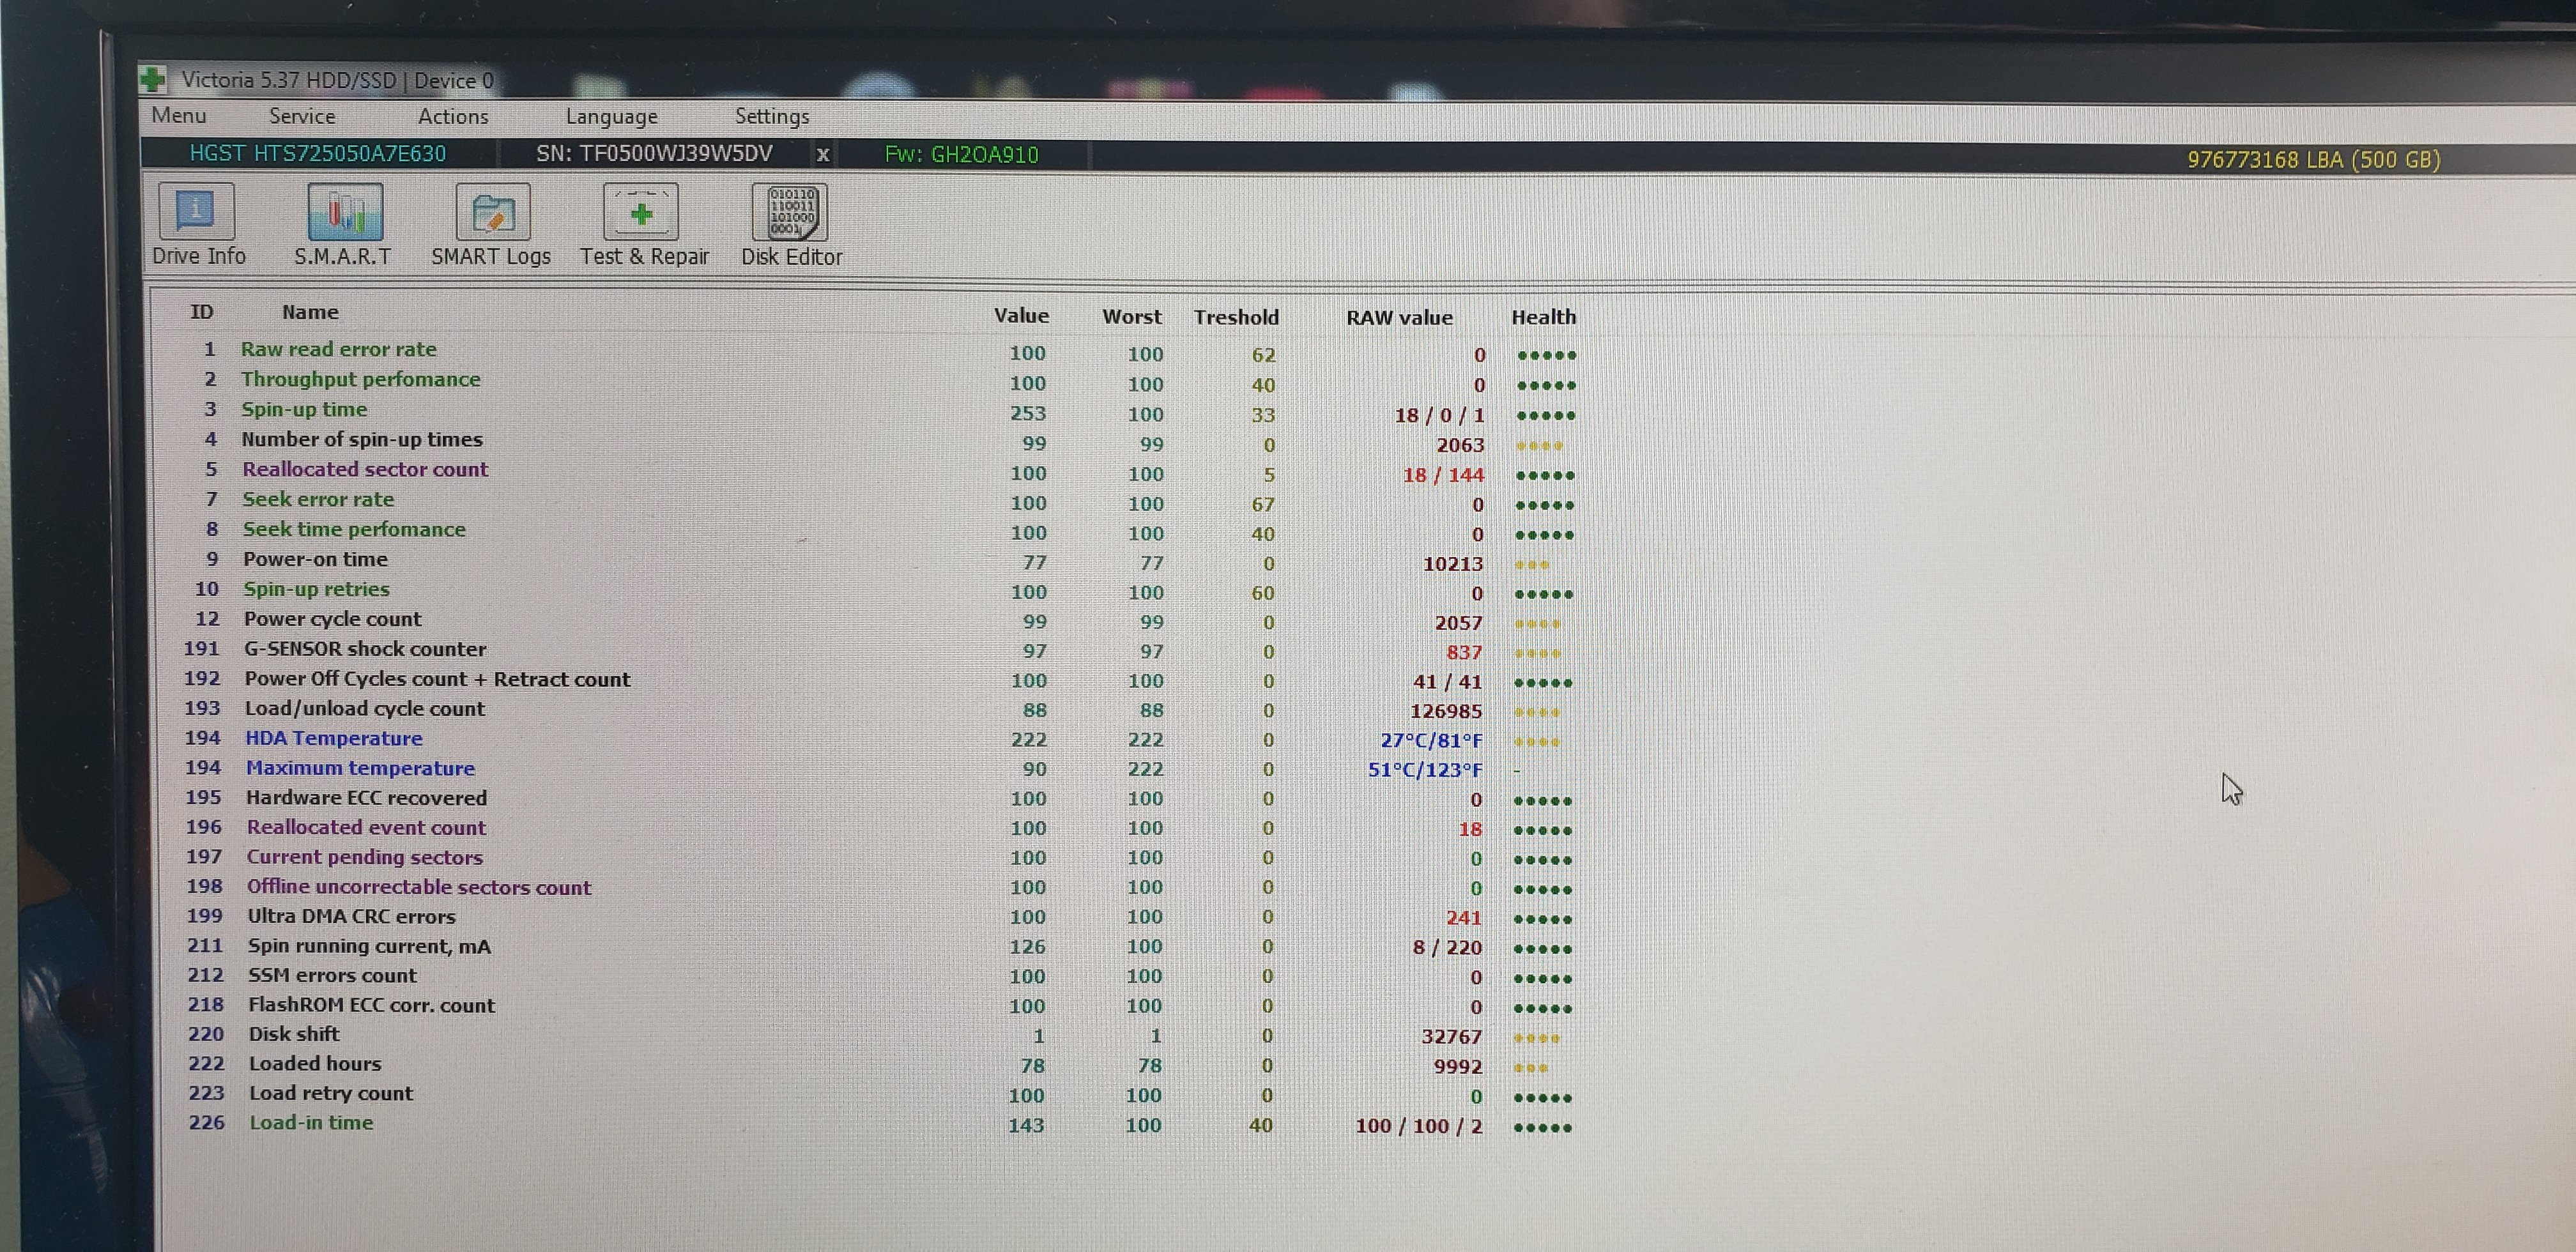This screenshot has width=2576, height=1252.
Task: Click the Value column header
Action: [1021, 315]
